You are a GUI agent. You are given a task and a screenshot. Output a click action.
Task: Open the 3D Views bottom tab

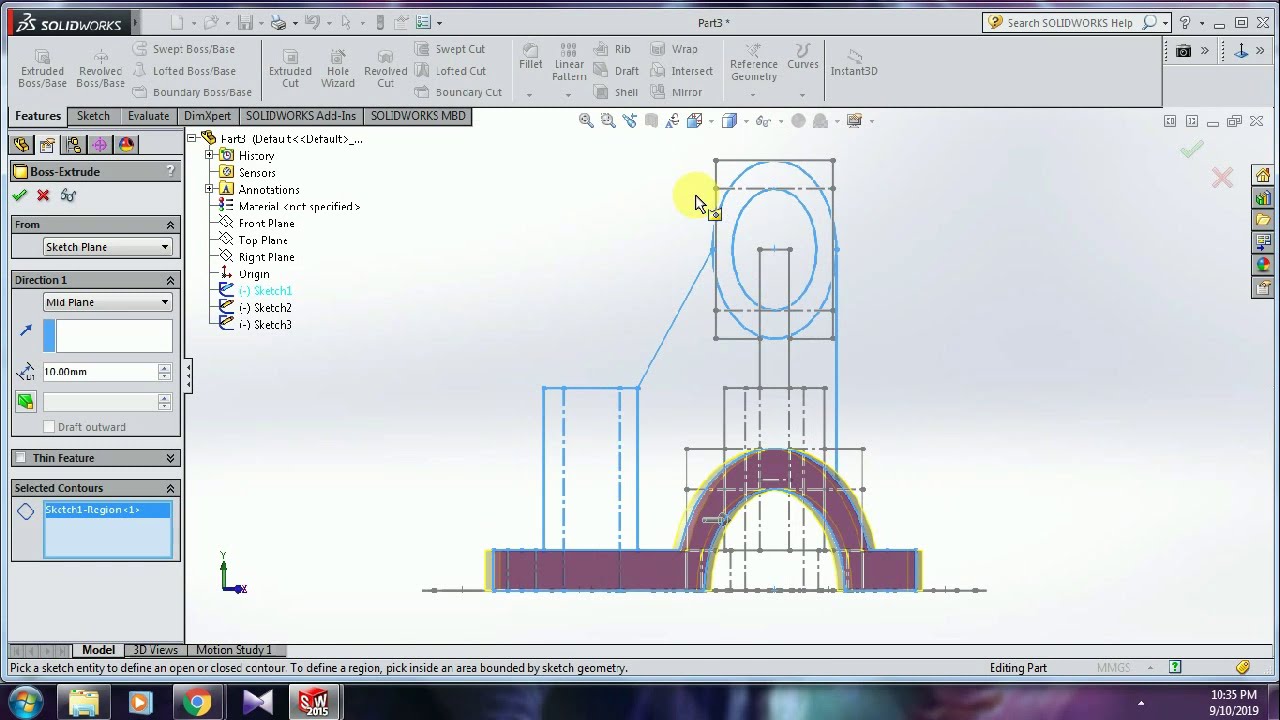coord(156,650)
